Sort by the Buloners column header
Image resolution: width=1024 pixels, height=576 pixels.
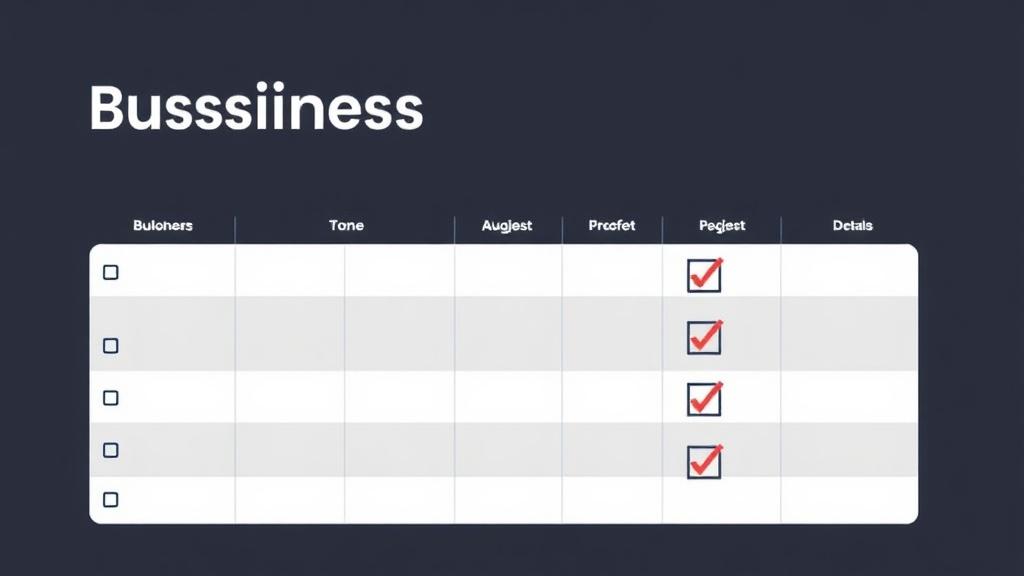tap(163, 225)
